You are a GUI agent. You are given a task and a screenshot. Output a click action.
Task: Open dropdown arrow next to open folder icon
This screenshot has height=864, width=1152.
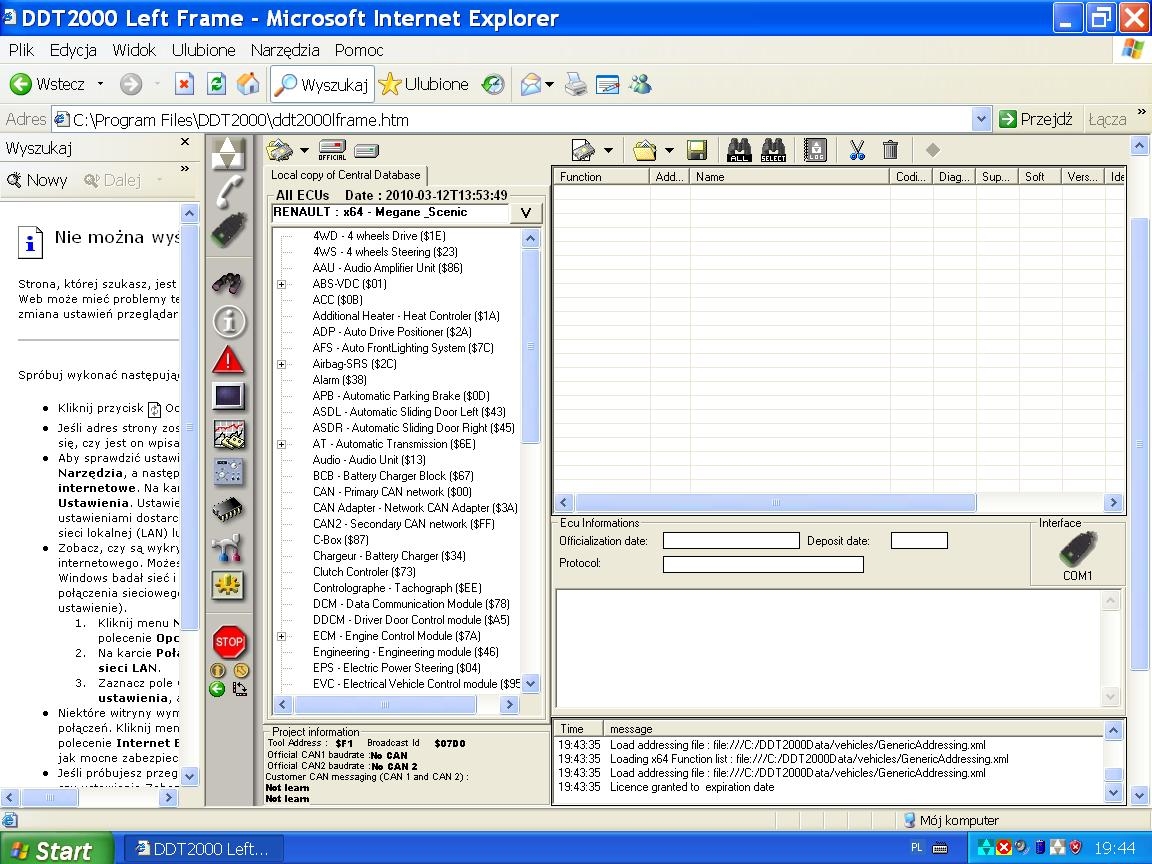[669, 151]
